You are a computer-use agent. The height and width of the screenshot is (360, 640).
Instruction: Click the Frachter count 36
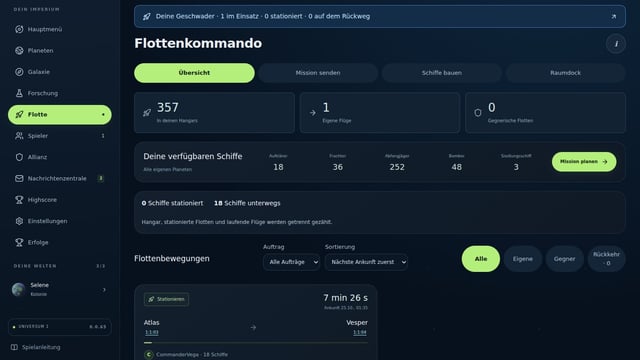(338, 167)
